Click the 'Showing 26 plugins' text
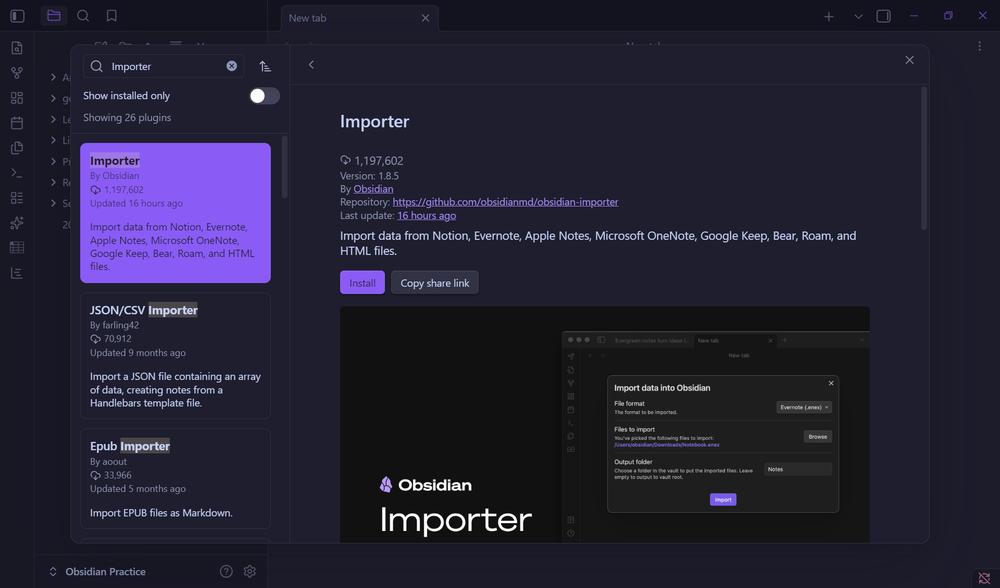Viewport: 1000px width, 588px height. (x=127, y=117)
